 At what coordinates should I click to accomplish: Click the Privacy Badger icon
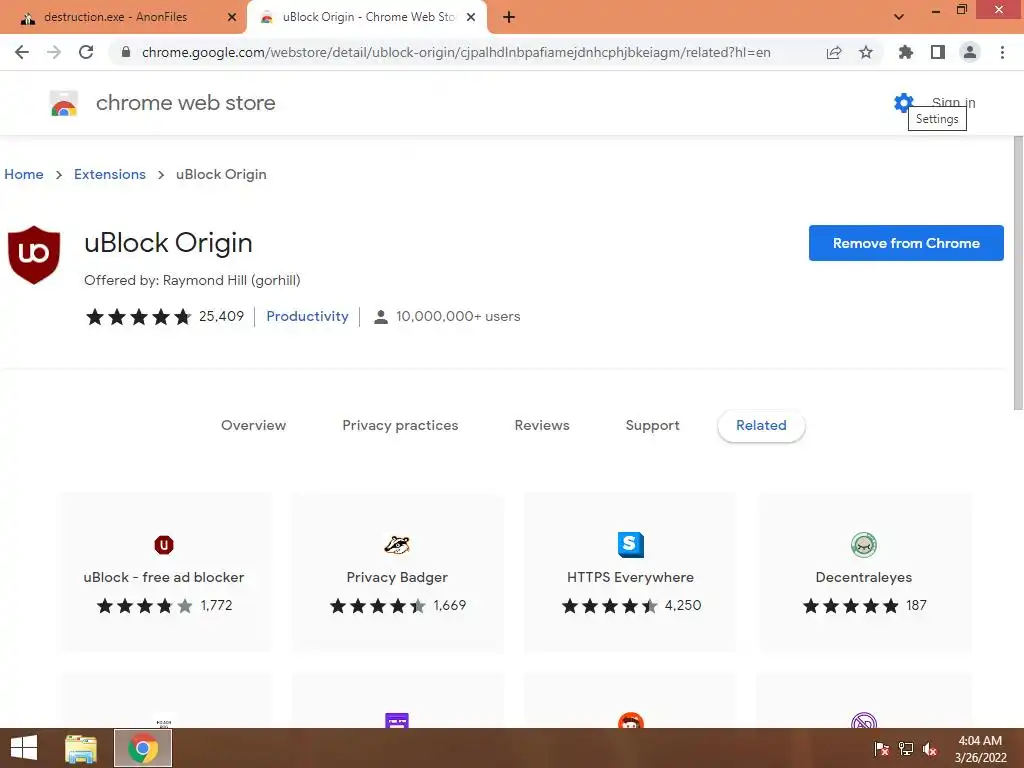coord(397,545)
